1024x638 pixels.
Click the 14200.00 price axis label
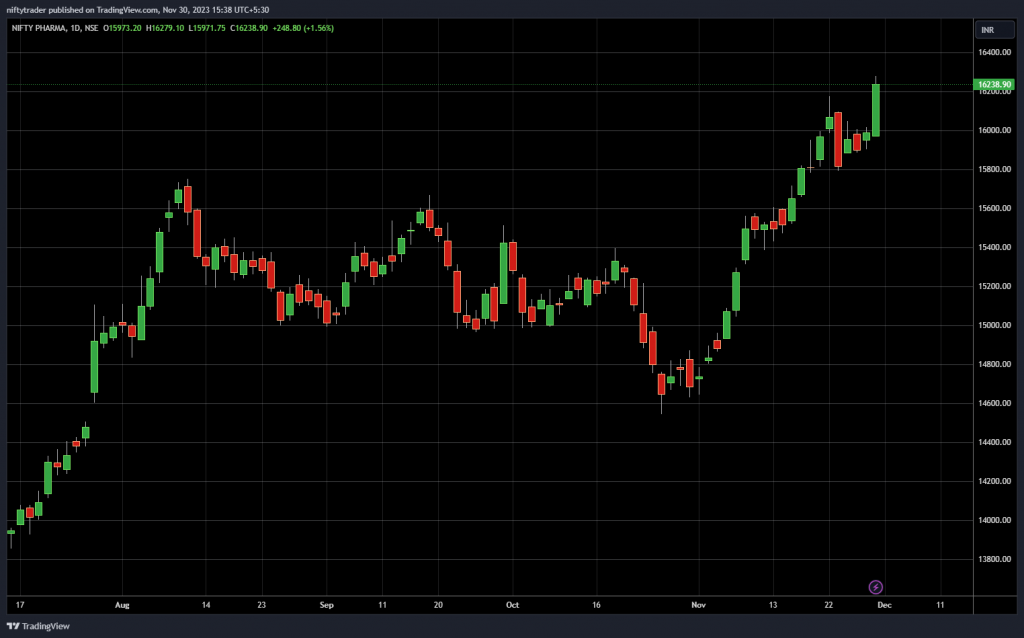pyautogui.click(x=994, y=481)
